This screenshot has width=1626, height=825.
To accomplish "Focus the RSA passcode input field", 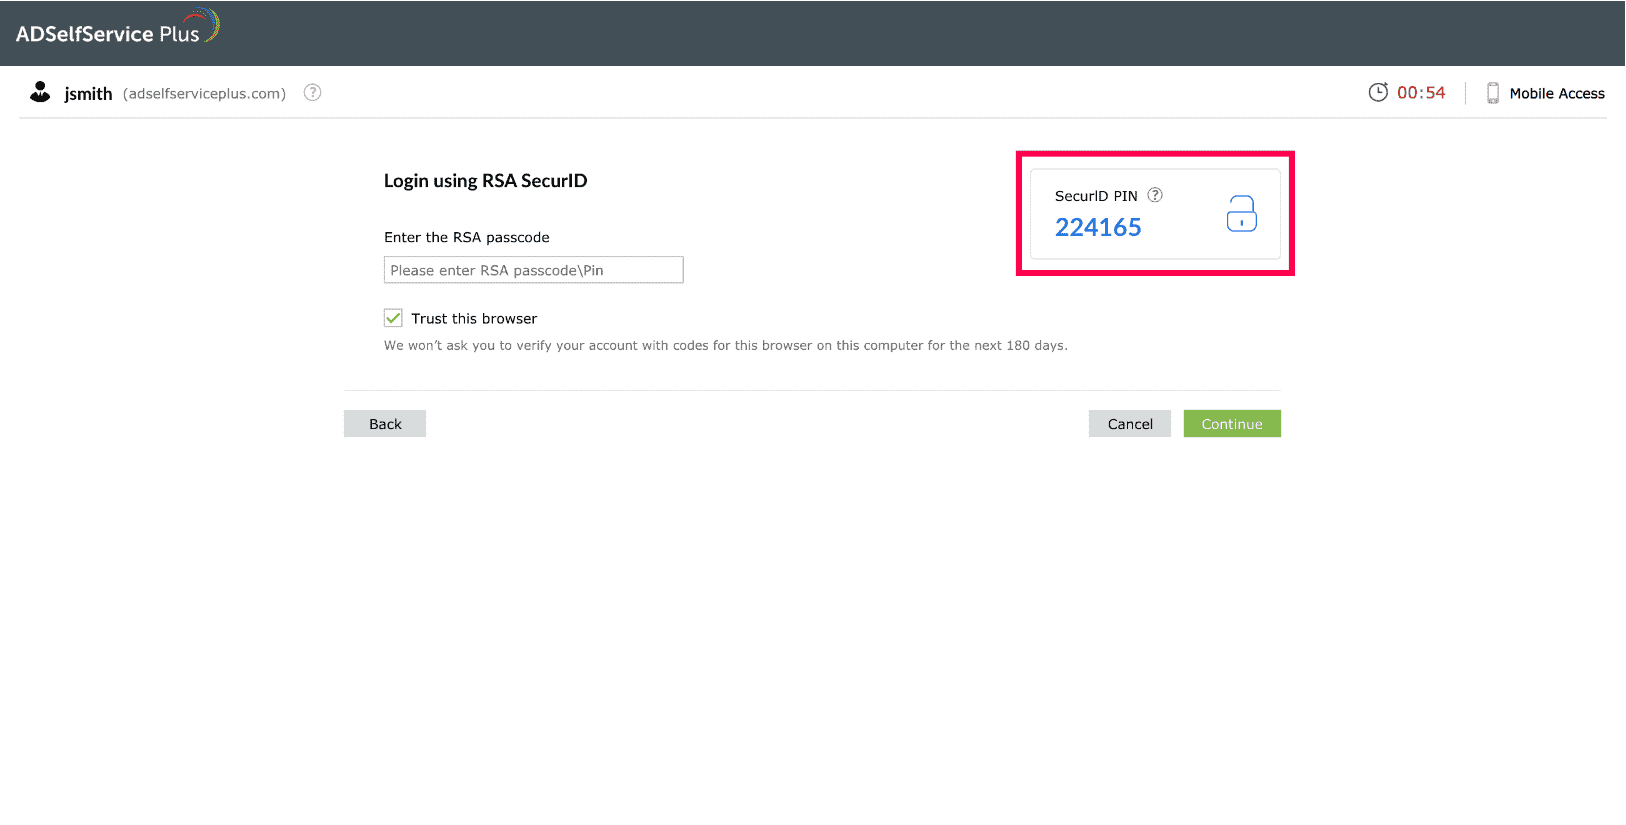I will (533, 270).
